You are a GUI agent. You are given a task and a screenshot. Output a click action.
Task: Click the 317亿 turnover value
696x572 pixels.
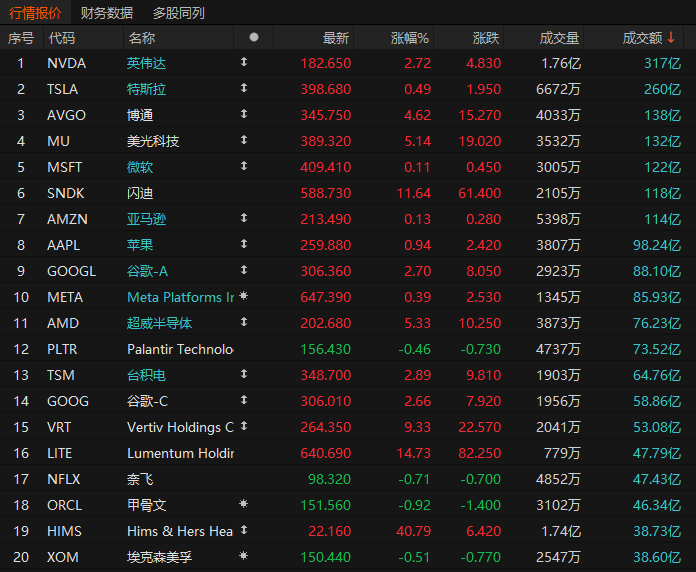(662, 63)
